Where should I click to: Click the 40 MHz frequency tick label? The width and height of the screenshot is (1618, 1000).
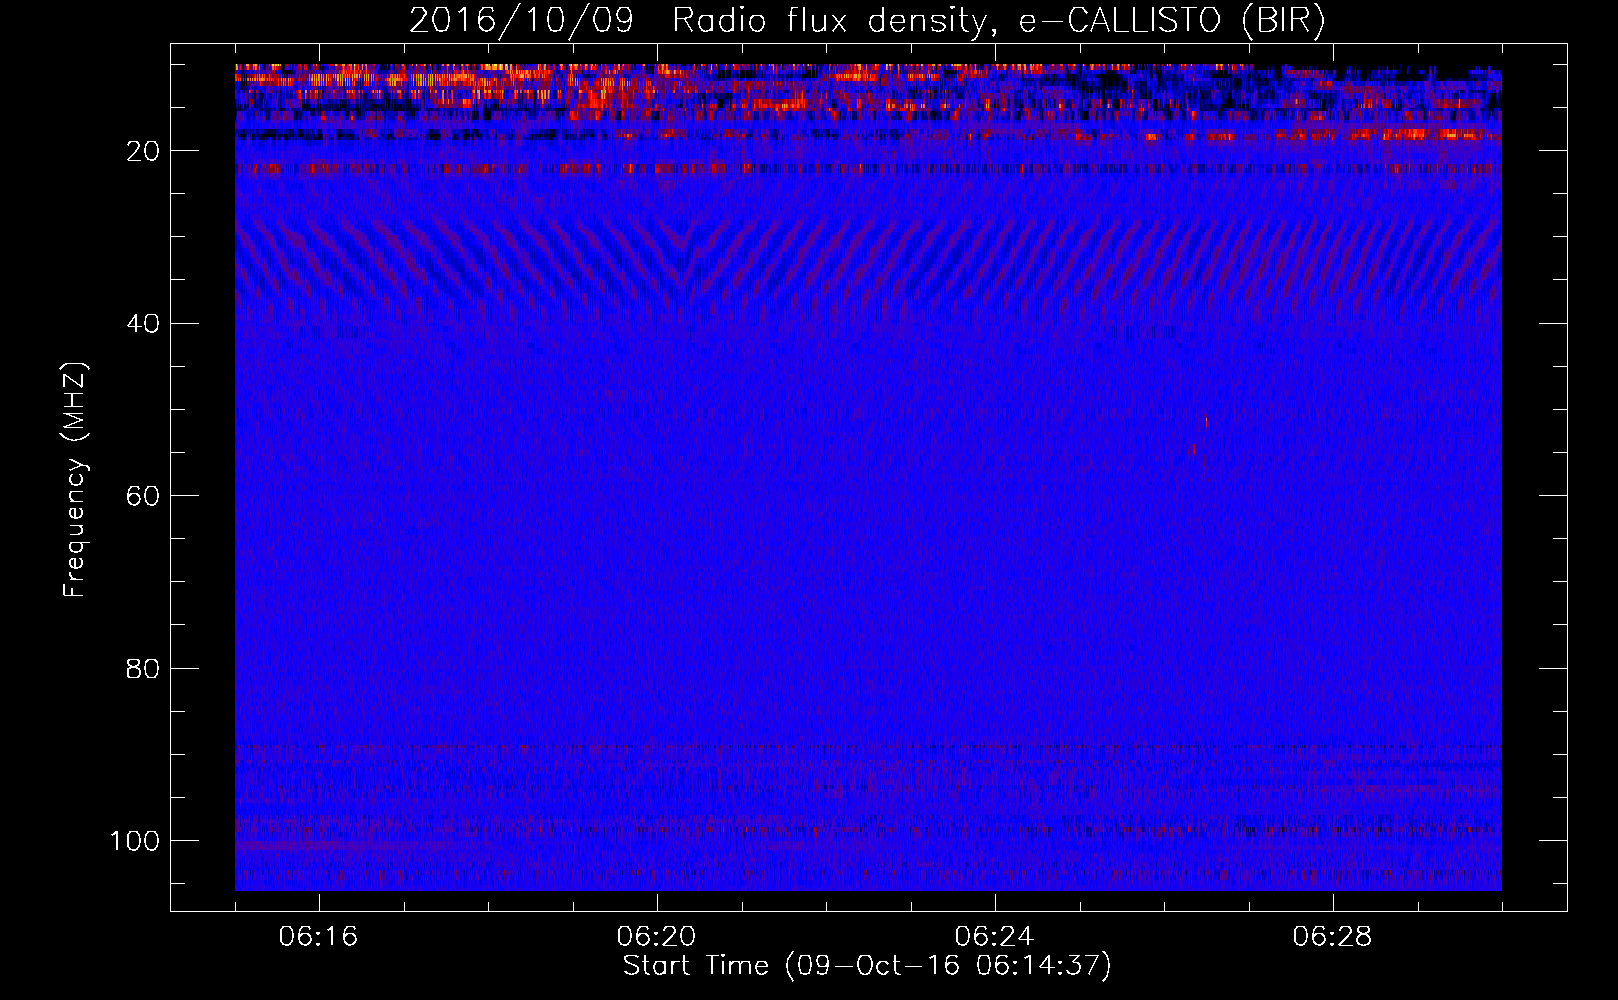click(x=143, y=324)
